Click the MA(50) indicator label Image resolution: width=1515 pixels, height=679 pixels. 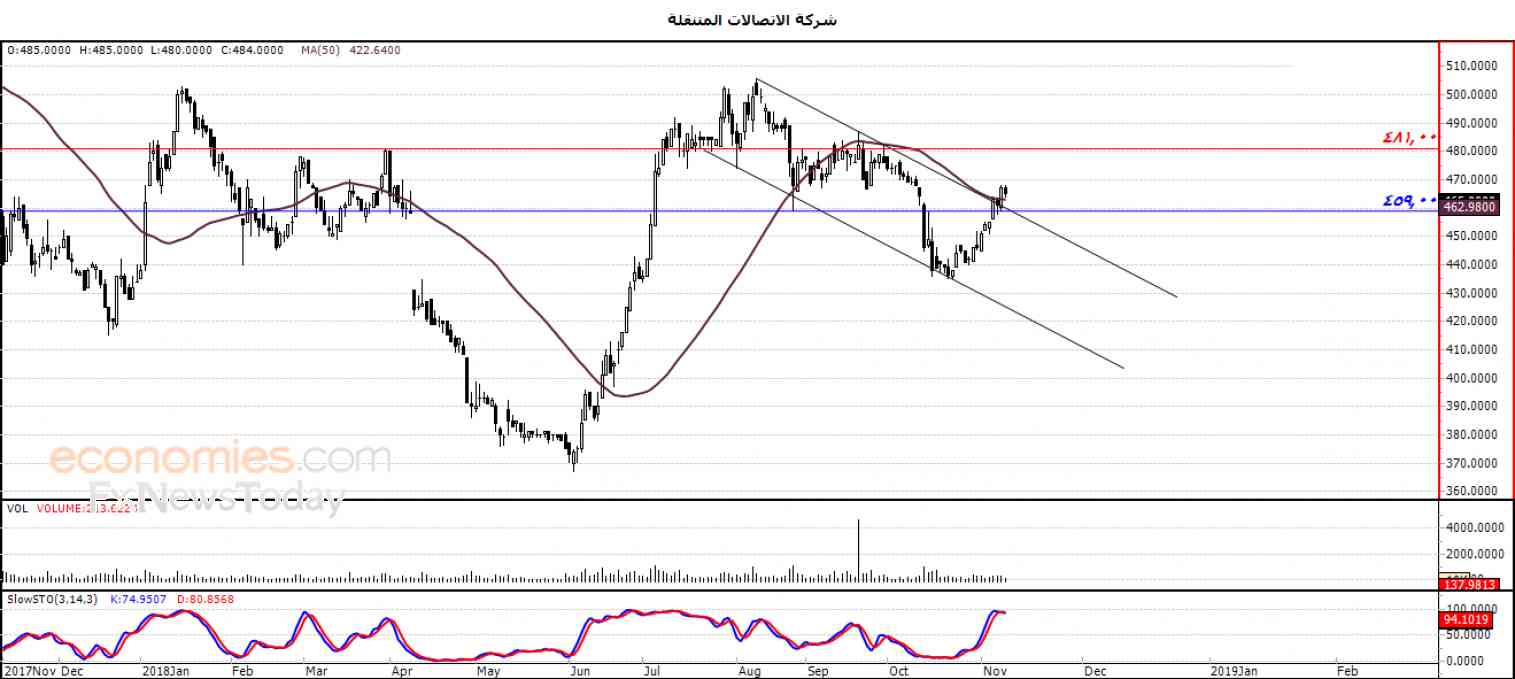tap(322, 49)
